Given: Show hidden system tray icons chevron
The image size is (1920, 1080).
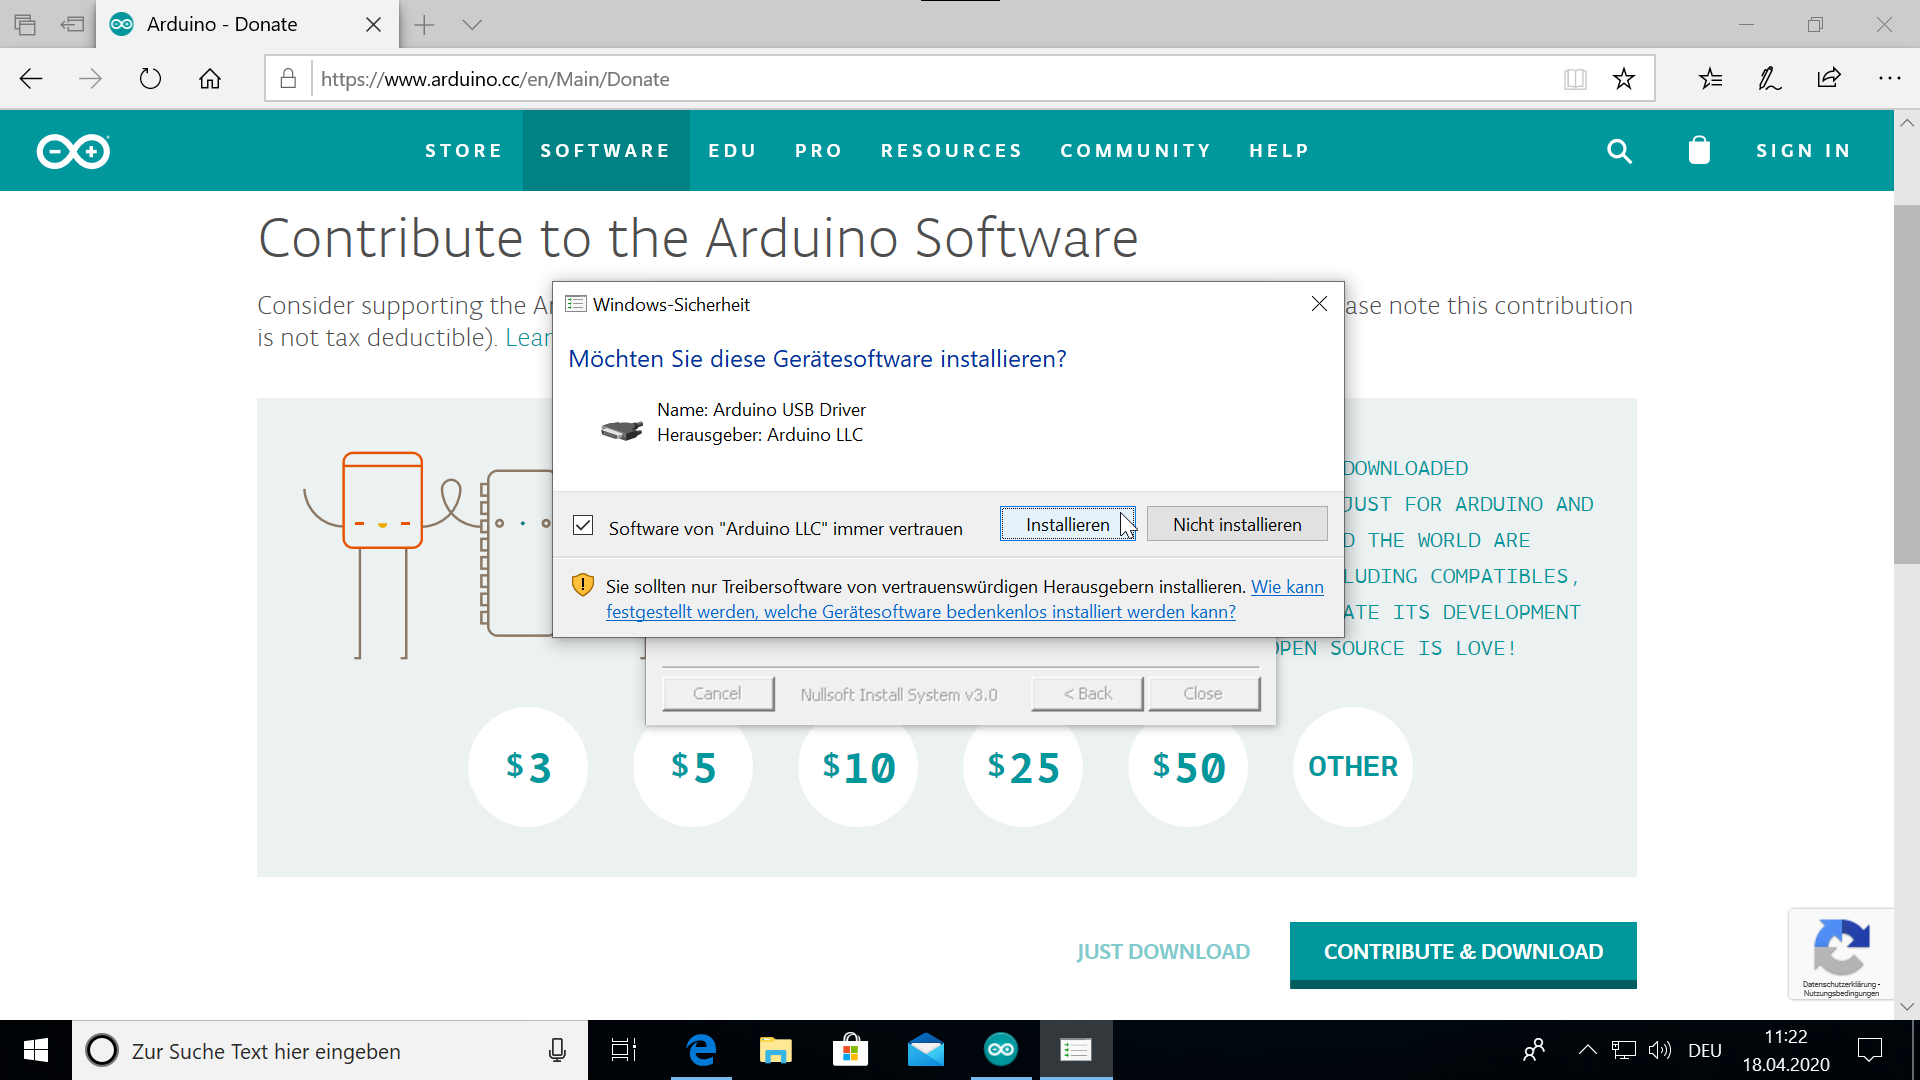Looking at the screenshot, I should (1587, 1050).
